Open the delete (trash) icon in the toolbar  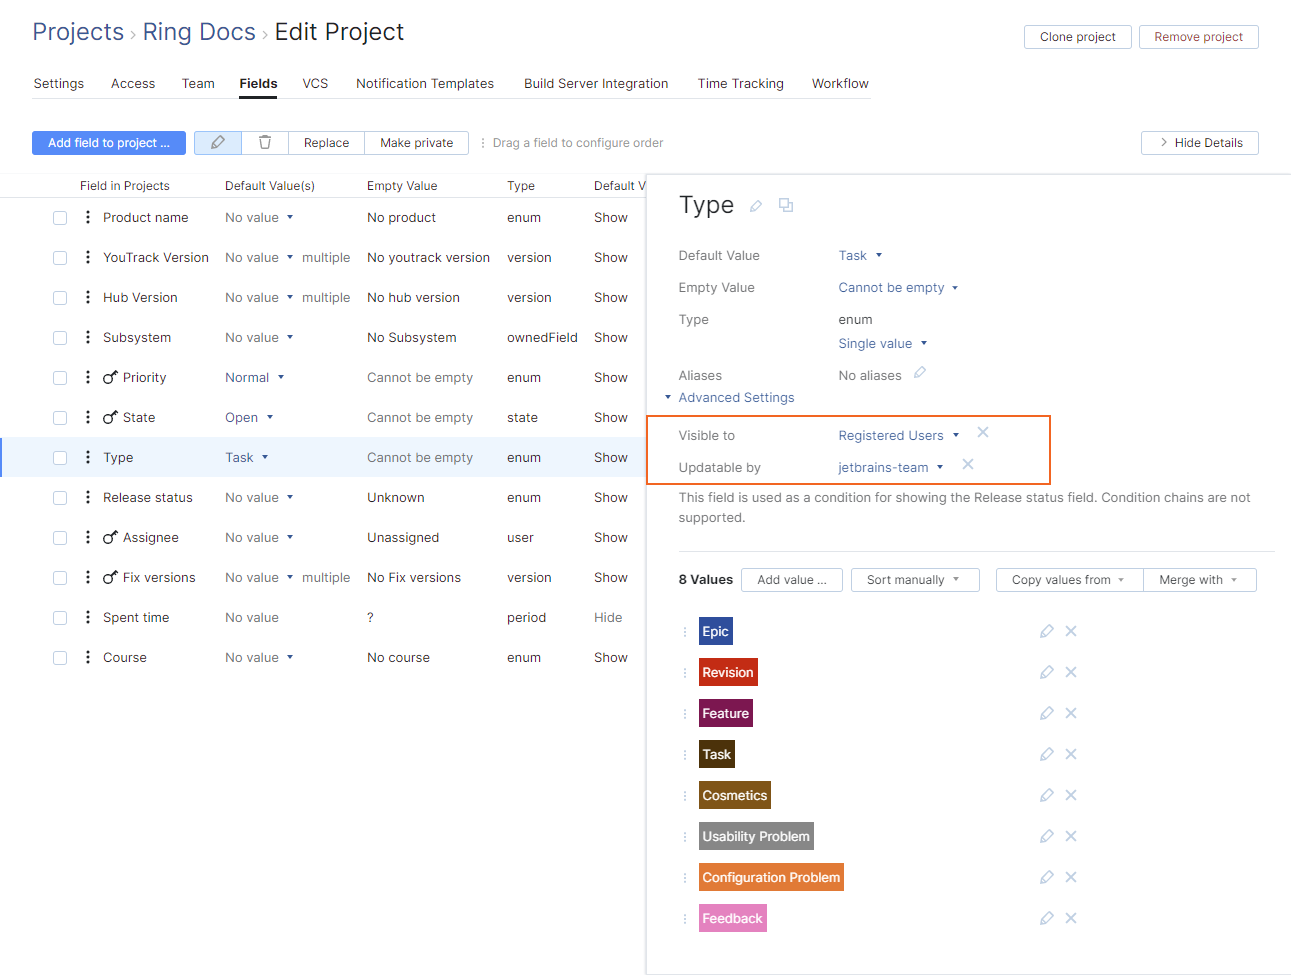(264, 142)
